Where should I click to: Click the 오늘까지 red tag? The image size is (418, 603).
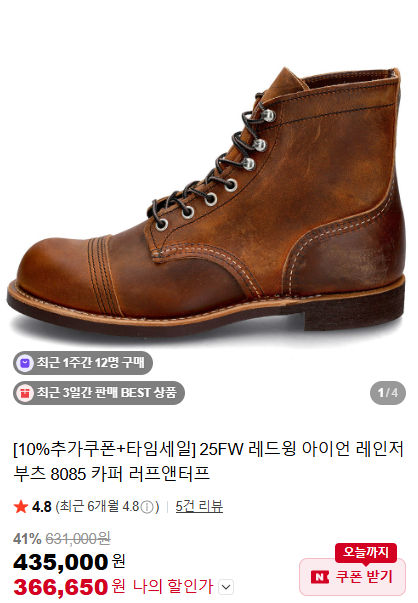pyautogui.click(x=366, y=552)
